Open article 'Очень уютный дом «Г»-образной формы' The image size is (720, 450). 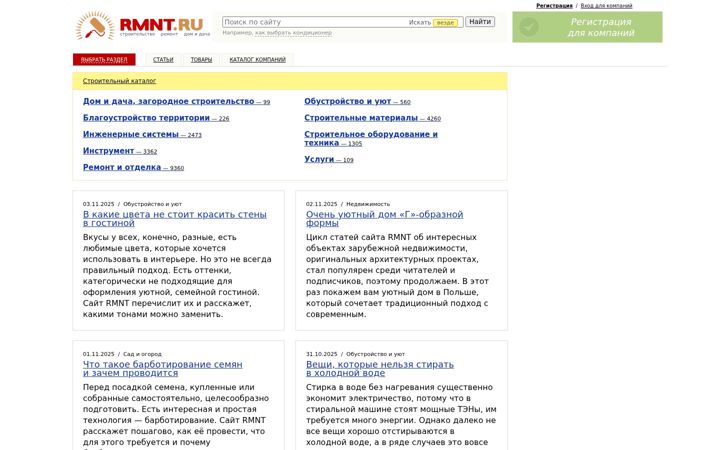coord(384,219)
